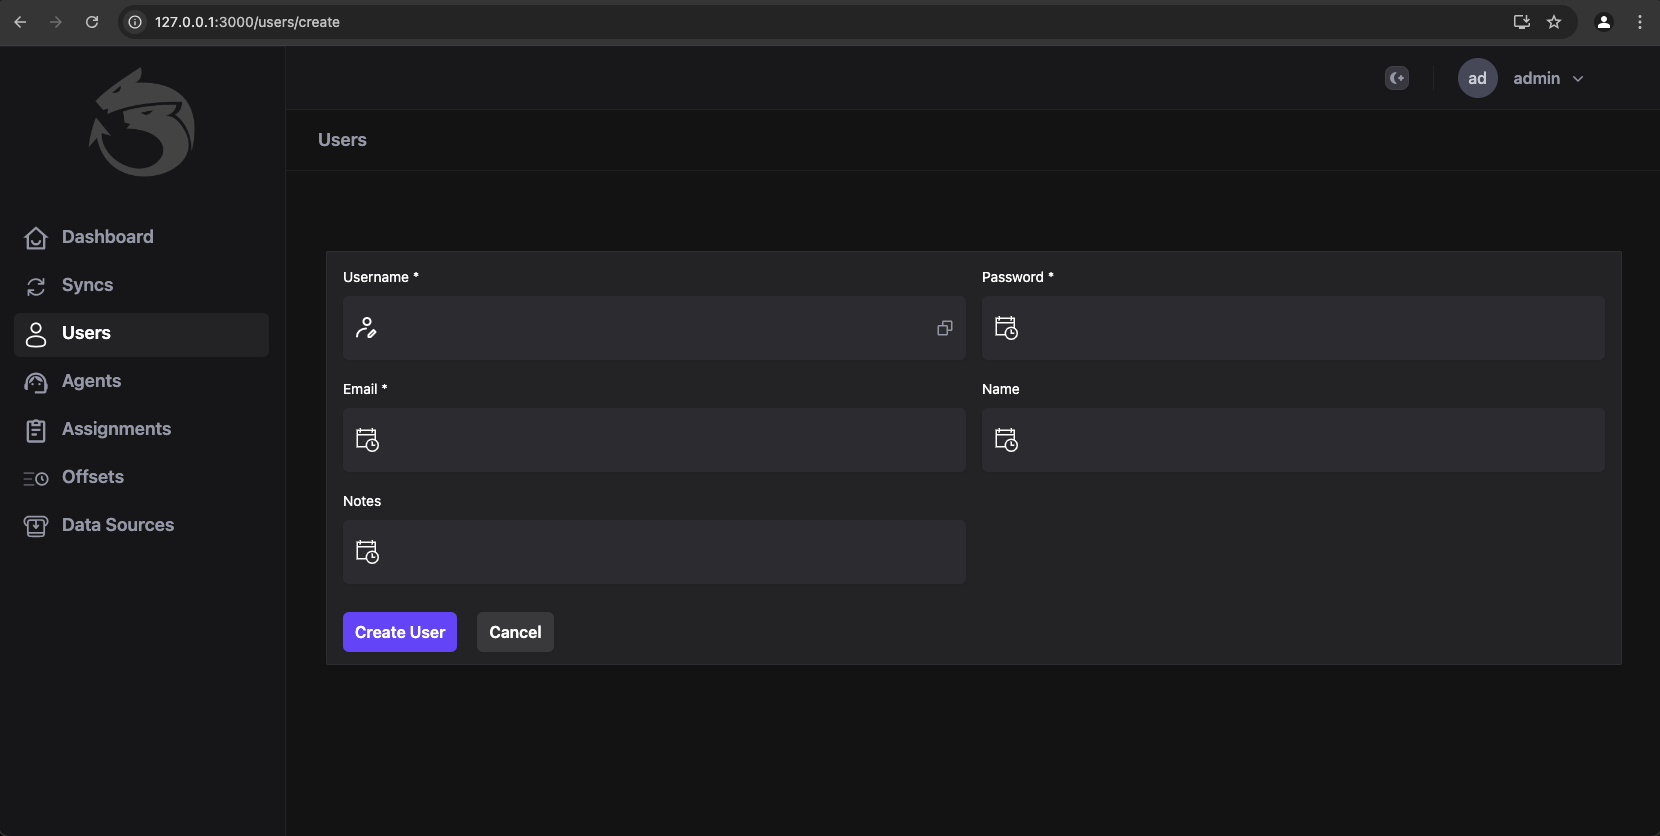Click the Assignments clipboard icon
Screen dimensions: 1660x836
click(36, 430)
